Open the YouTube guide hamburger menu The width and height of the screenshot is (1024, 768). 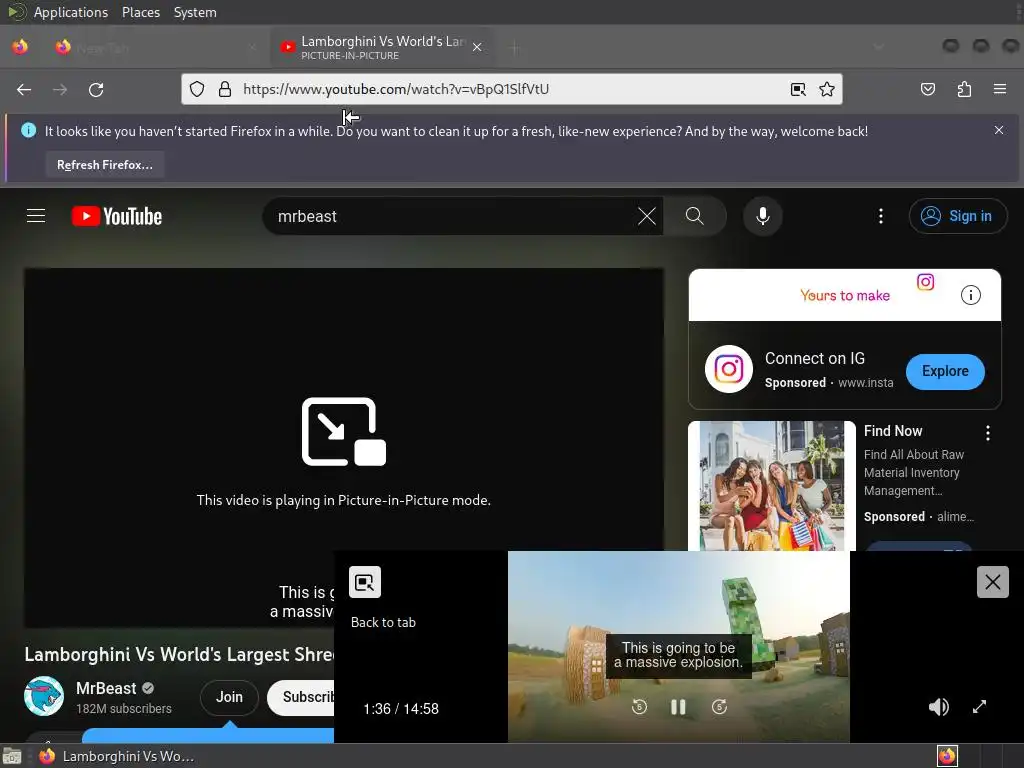point(36,216)
